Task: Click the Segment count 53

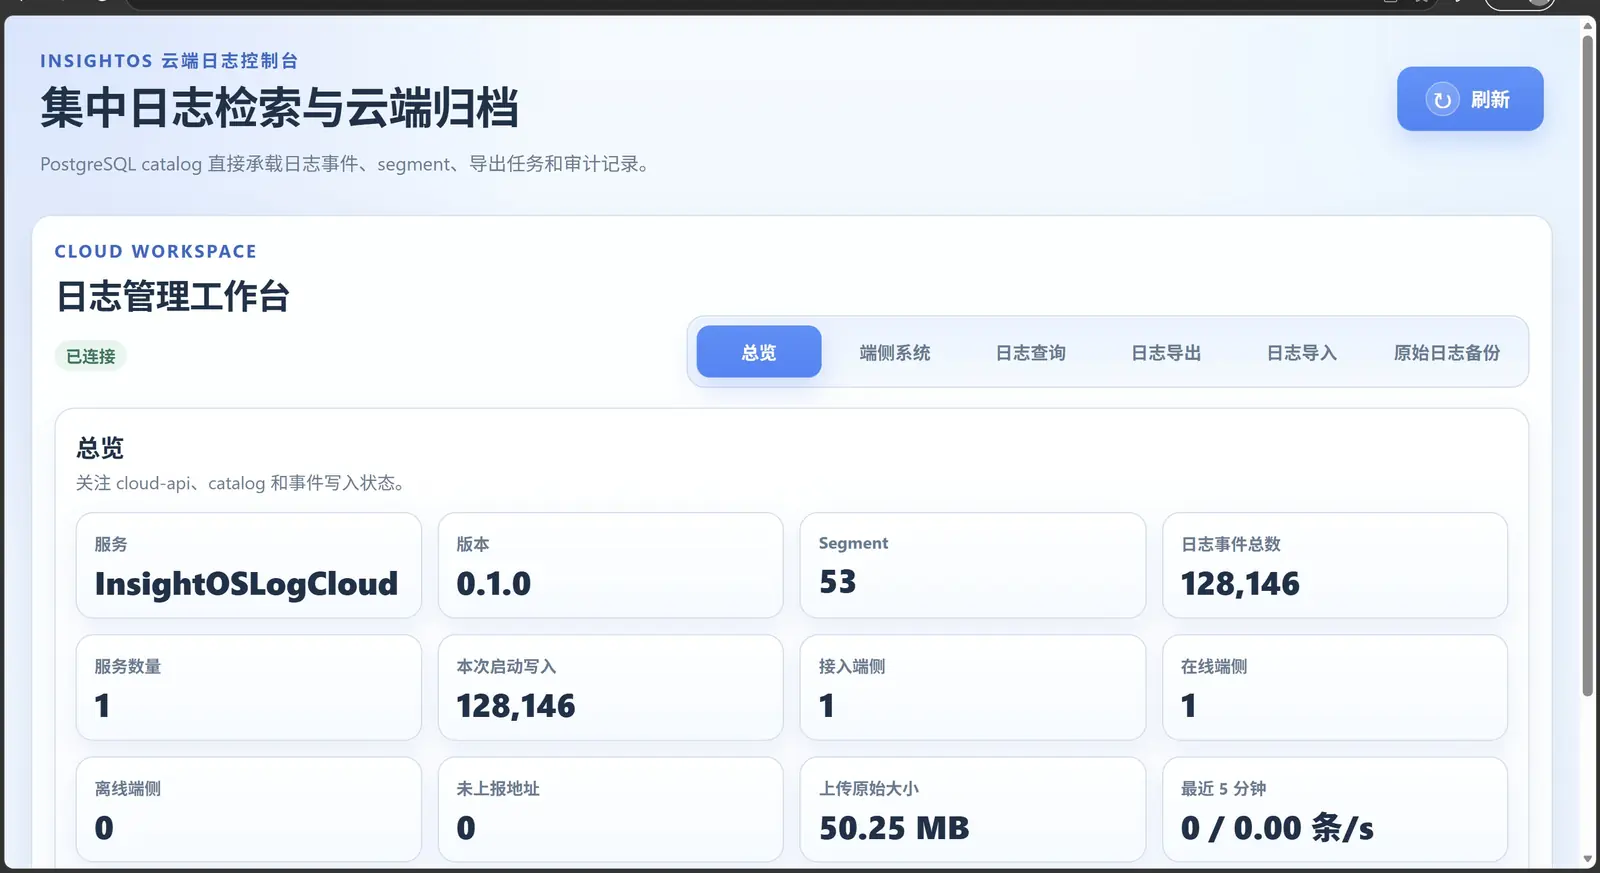Action: click(838, 581)
